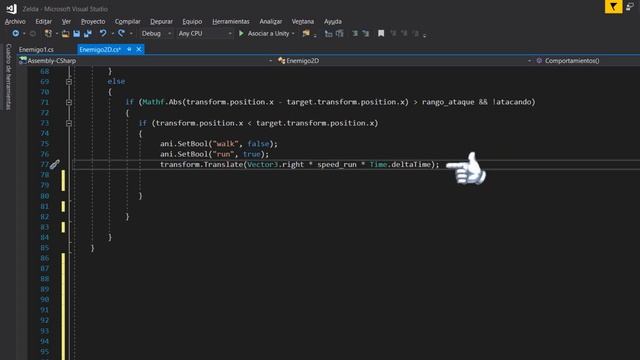Switch to the Enemigo1.cs tab
The image size is (640, 360).
point(36,49)
